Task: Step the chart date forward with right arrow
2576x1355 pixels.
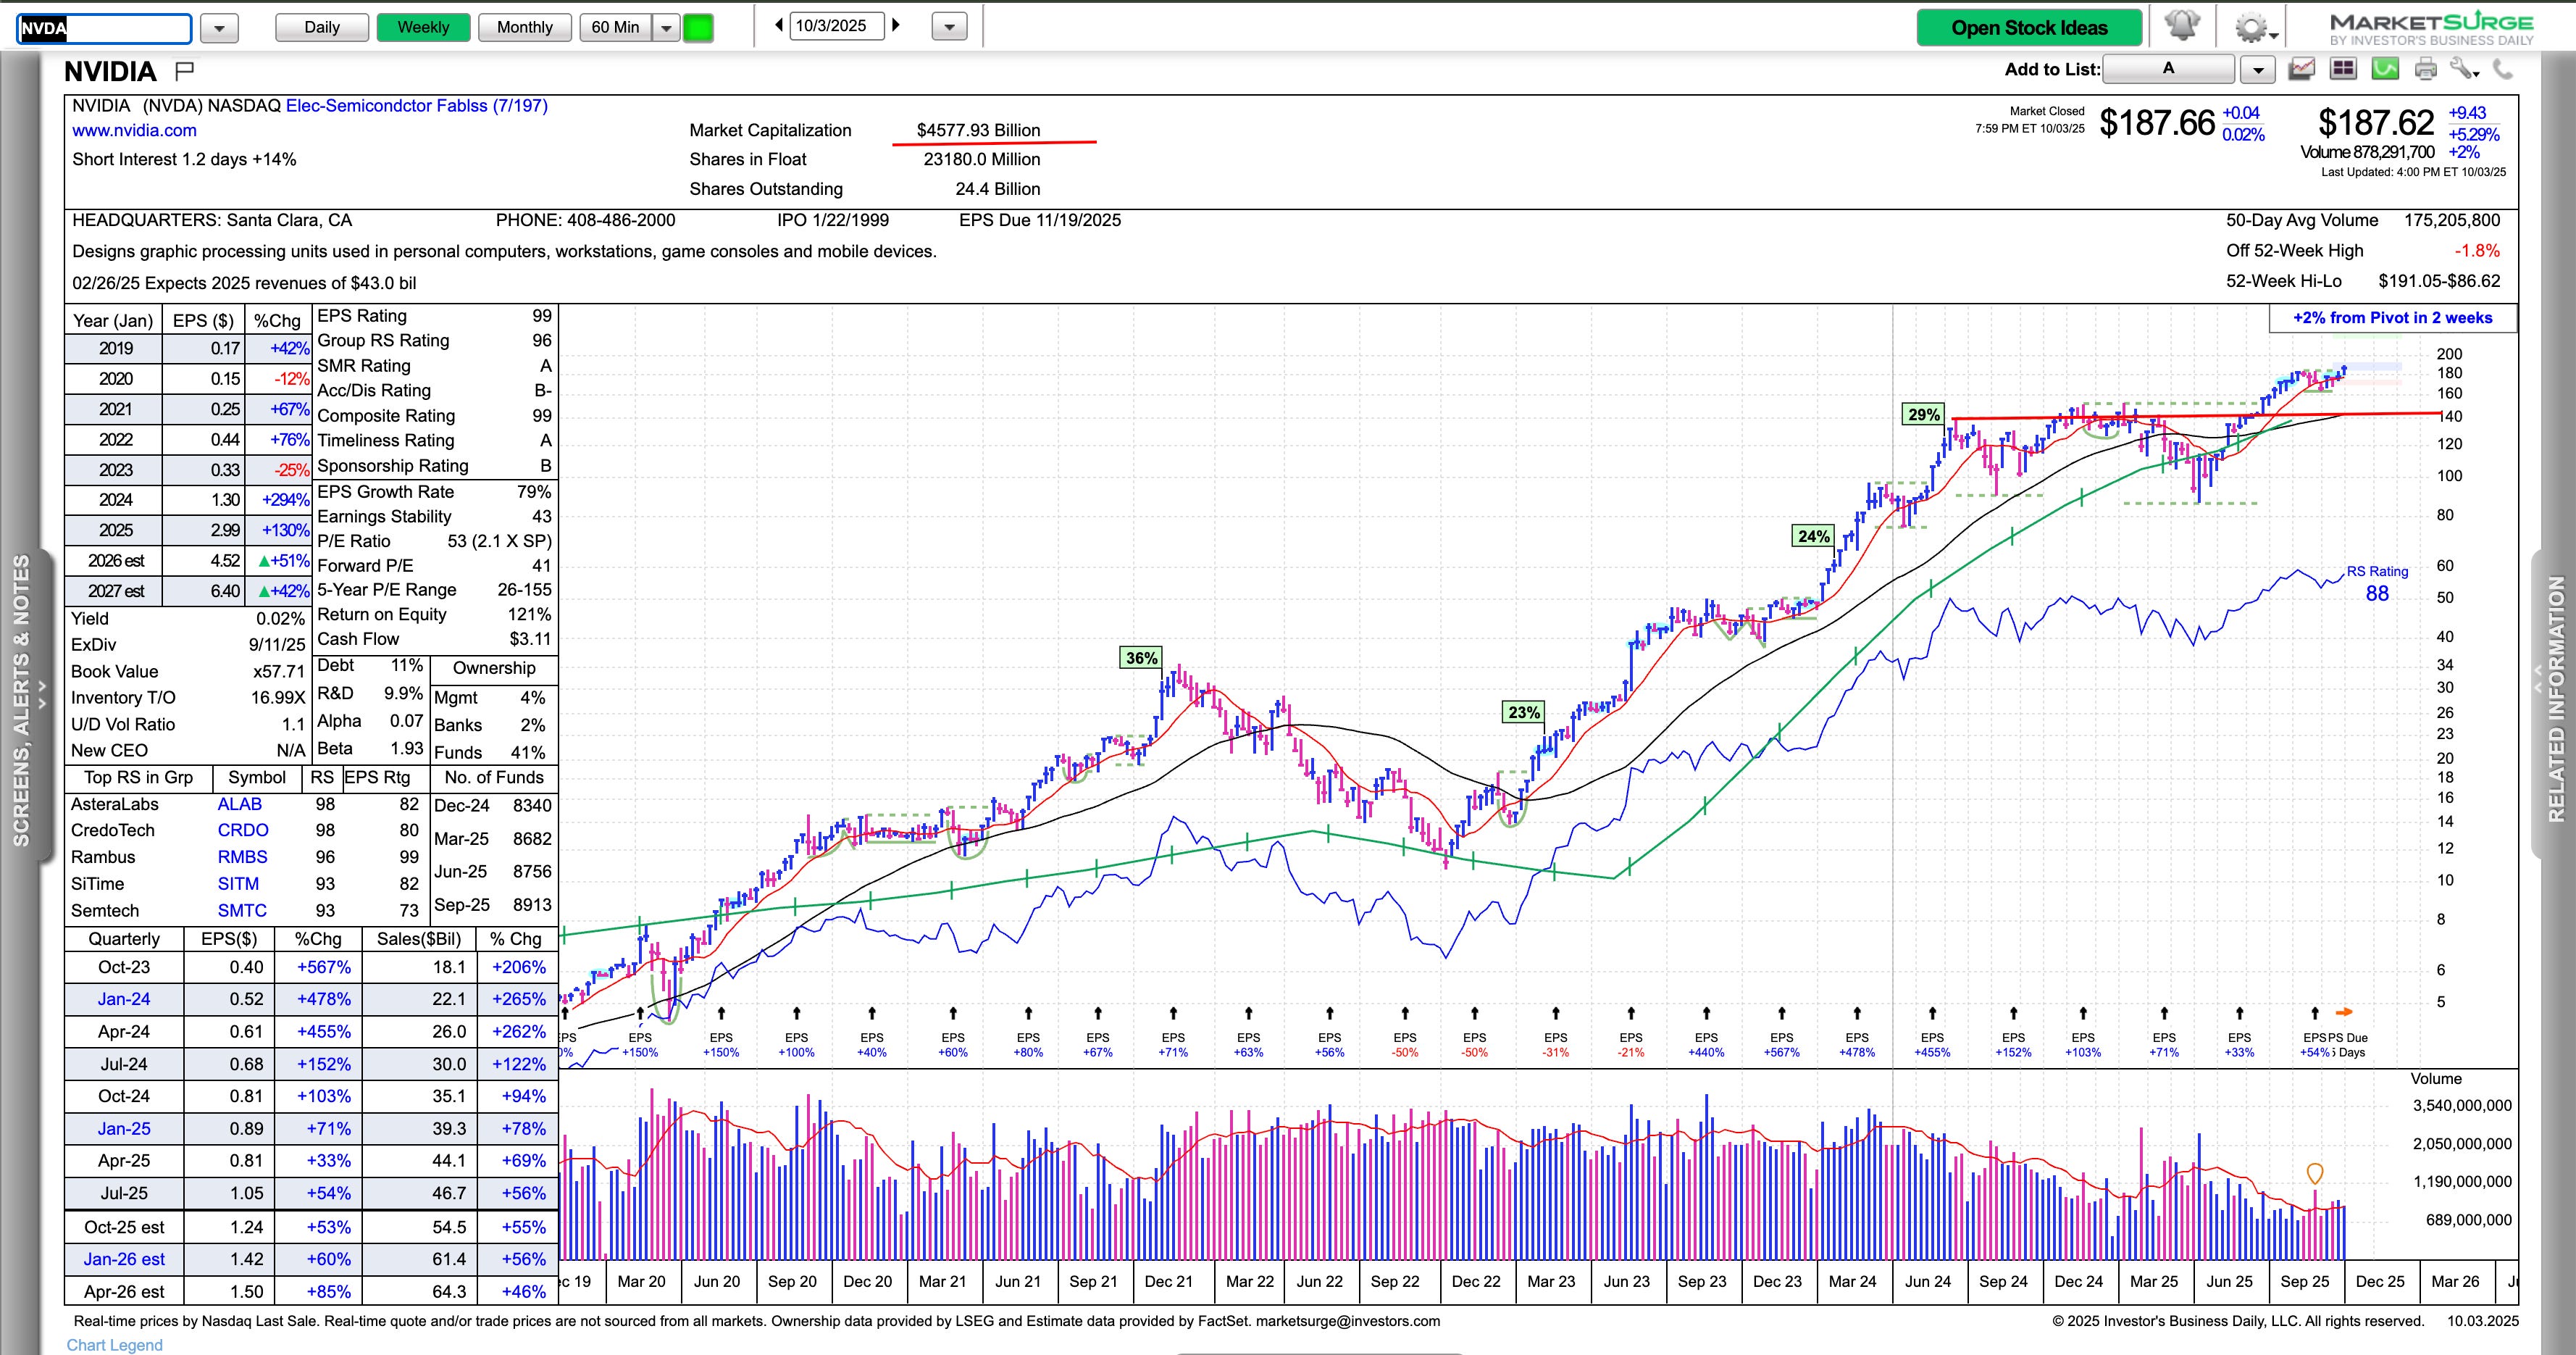Action: coord(896,25)
